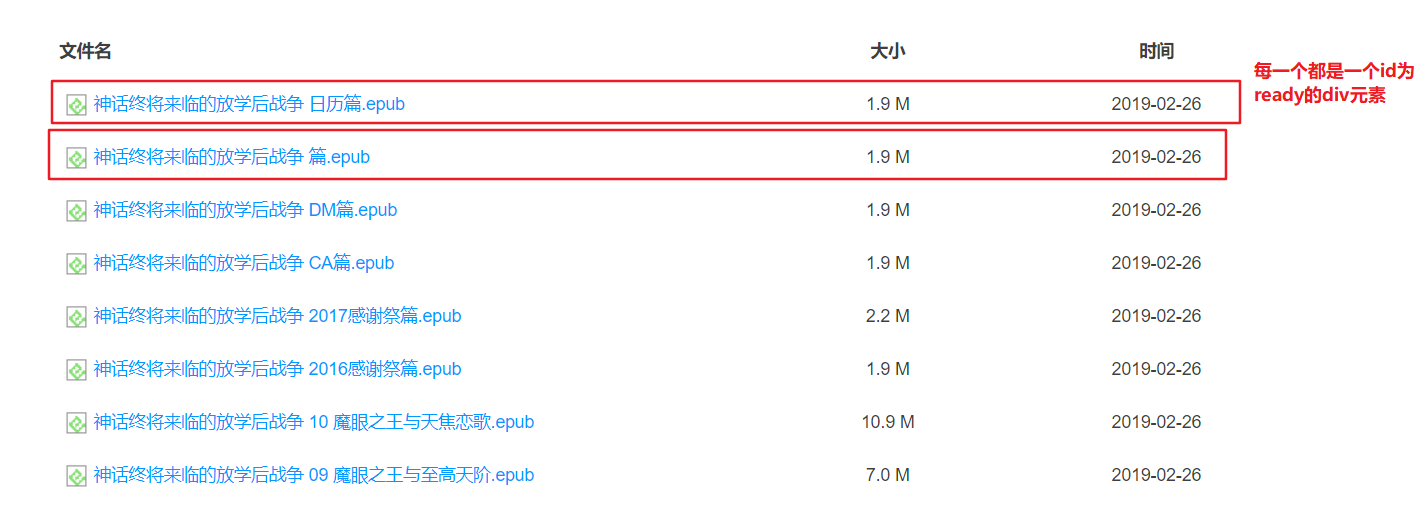
Task: Click epub file icon beside DM篇.epub
Action: (76, 211)
